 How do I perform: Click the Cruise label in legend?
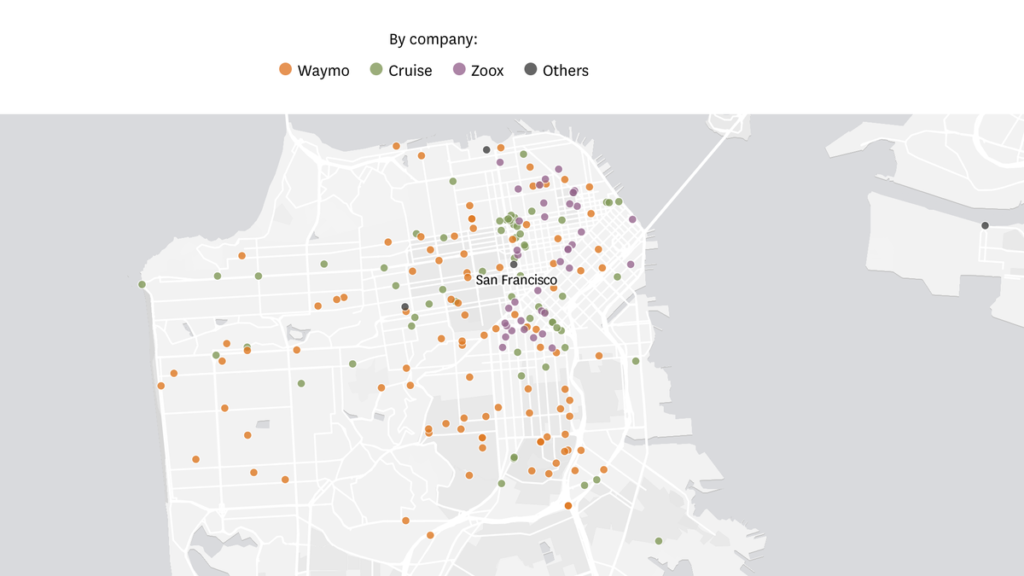[410, 71]
